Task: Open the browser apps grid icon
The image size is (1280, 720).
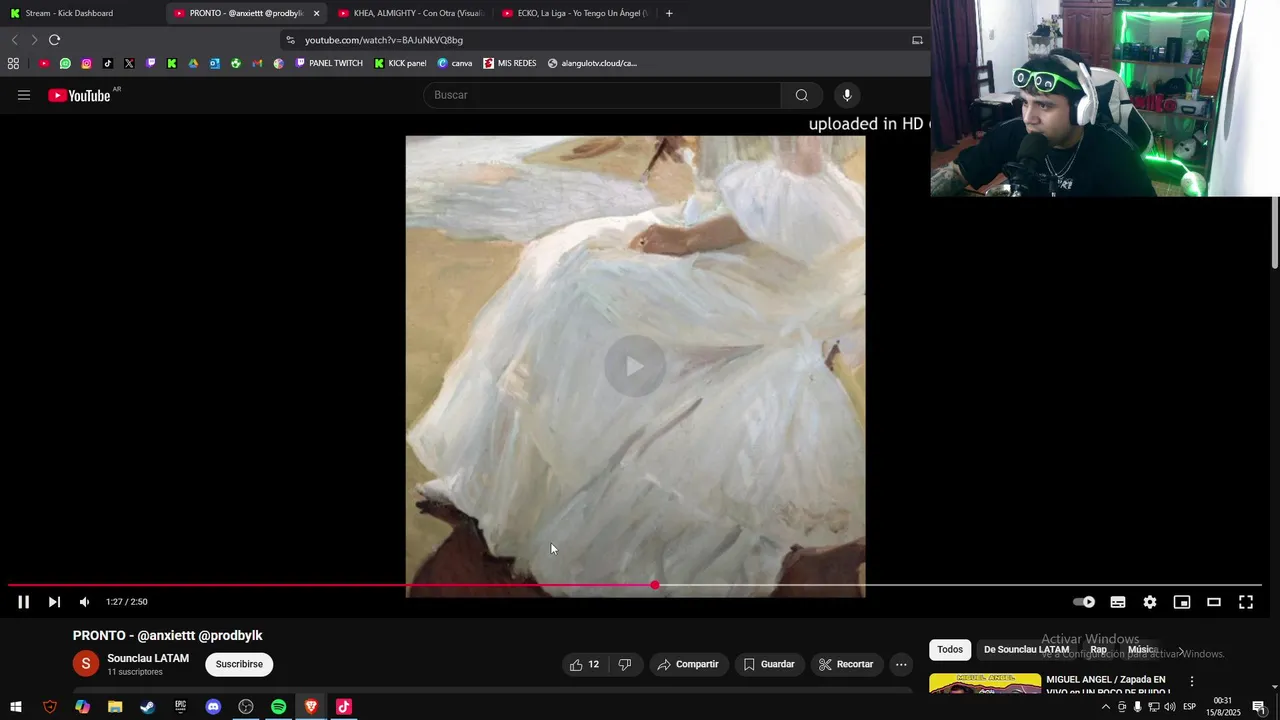Action: coord(13,63)
